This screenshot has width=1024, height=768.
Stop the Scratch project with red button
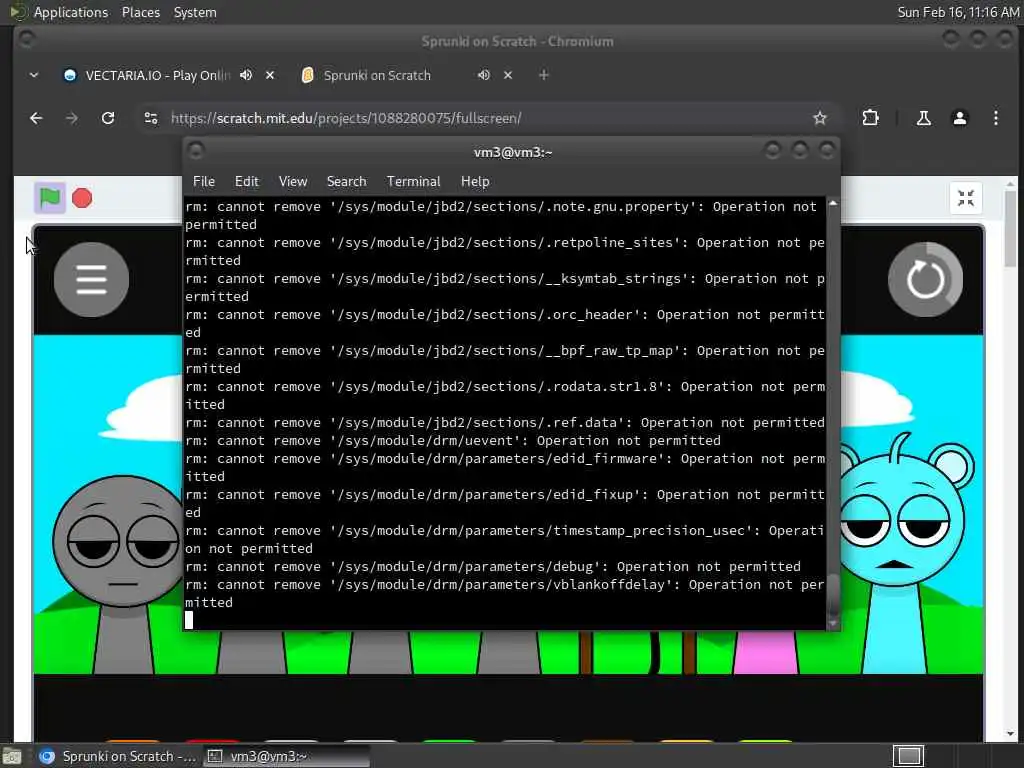click(82, 198)
